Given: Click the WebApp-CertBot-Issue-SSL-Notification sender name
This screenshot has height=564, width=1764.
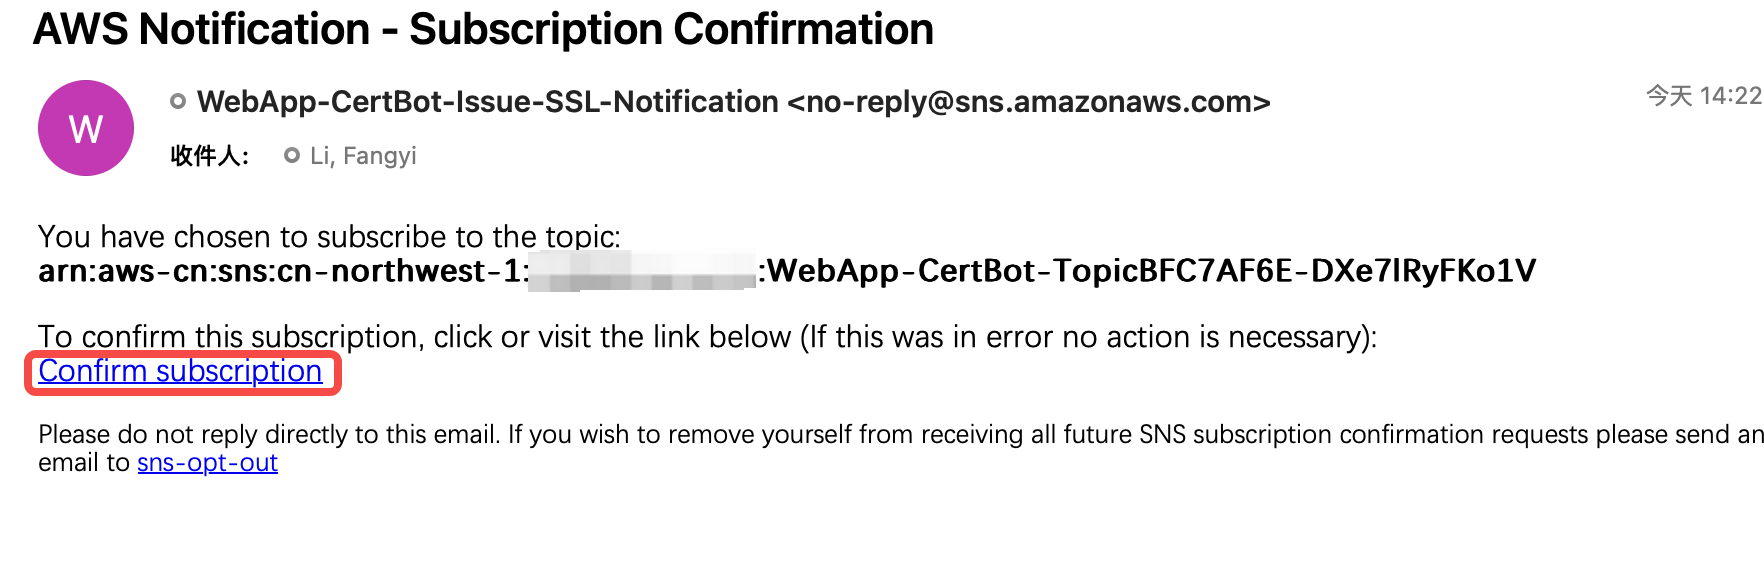Looking at the screenshot, I should point(488,102).
